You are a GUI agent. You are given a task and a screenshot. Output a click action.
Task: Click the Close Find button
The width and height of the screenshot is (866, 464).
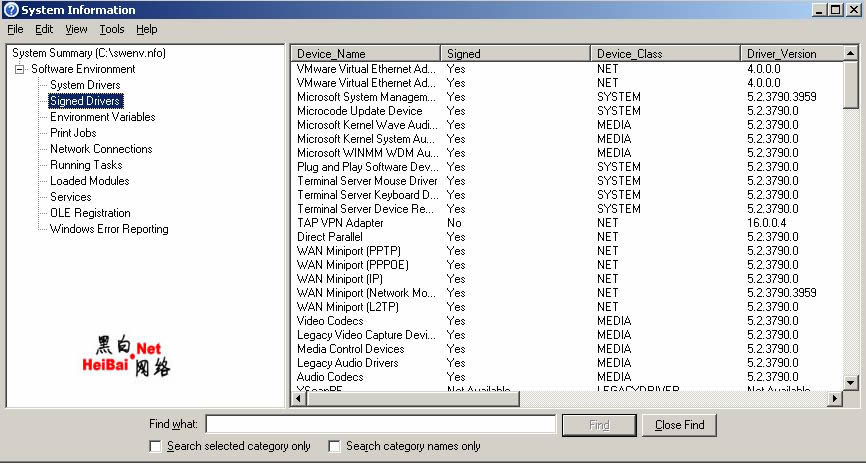[679, 425]
